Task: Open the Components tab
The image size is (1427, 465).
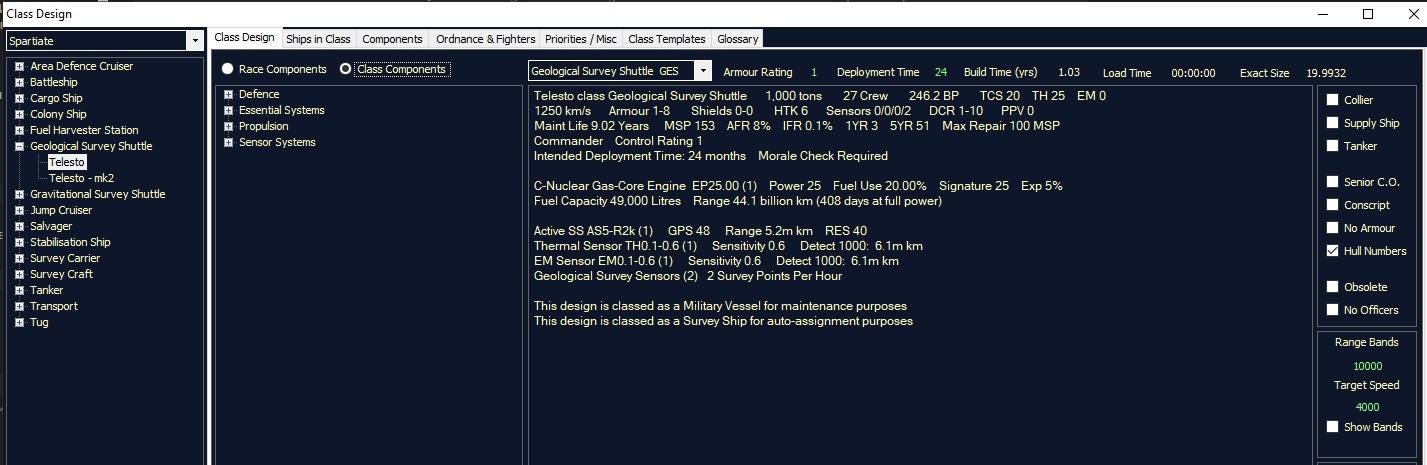Action: 392,39
